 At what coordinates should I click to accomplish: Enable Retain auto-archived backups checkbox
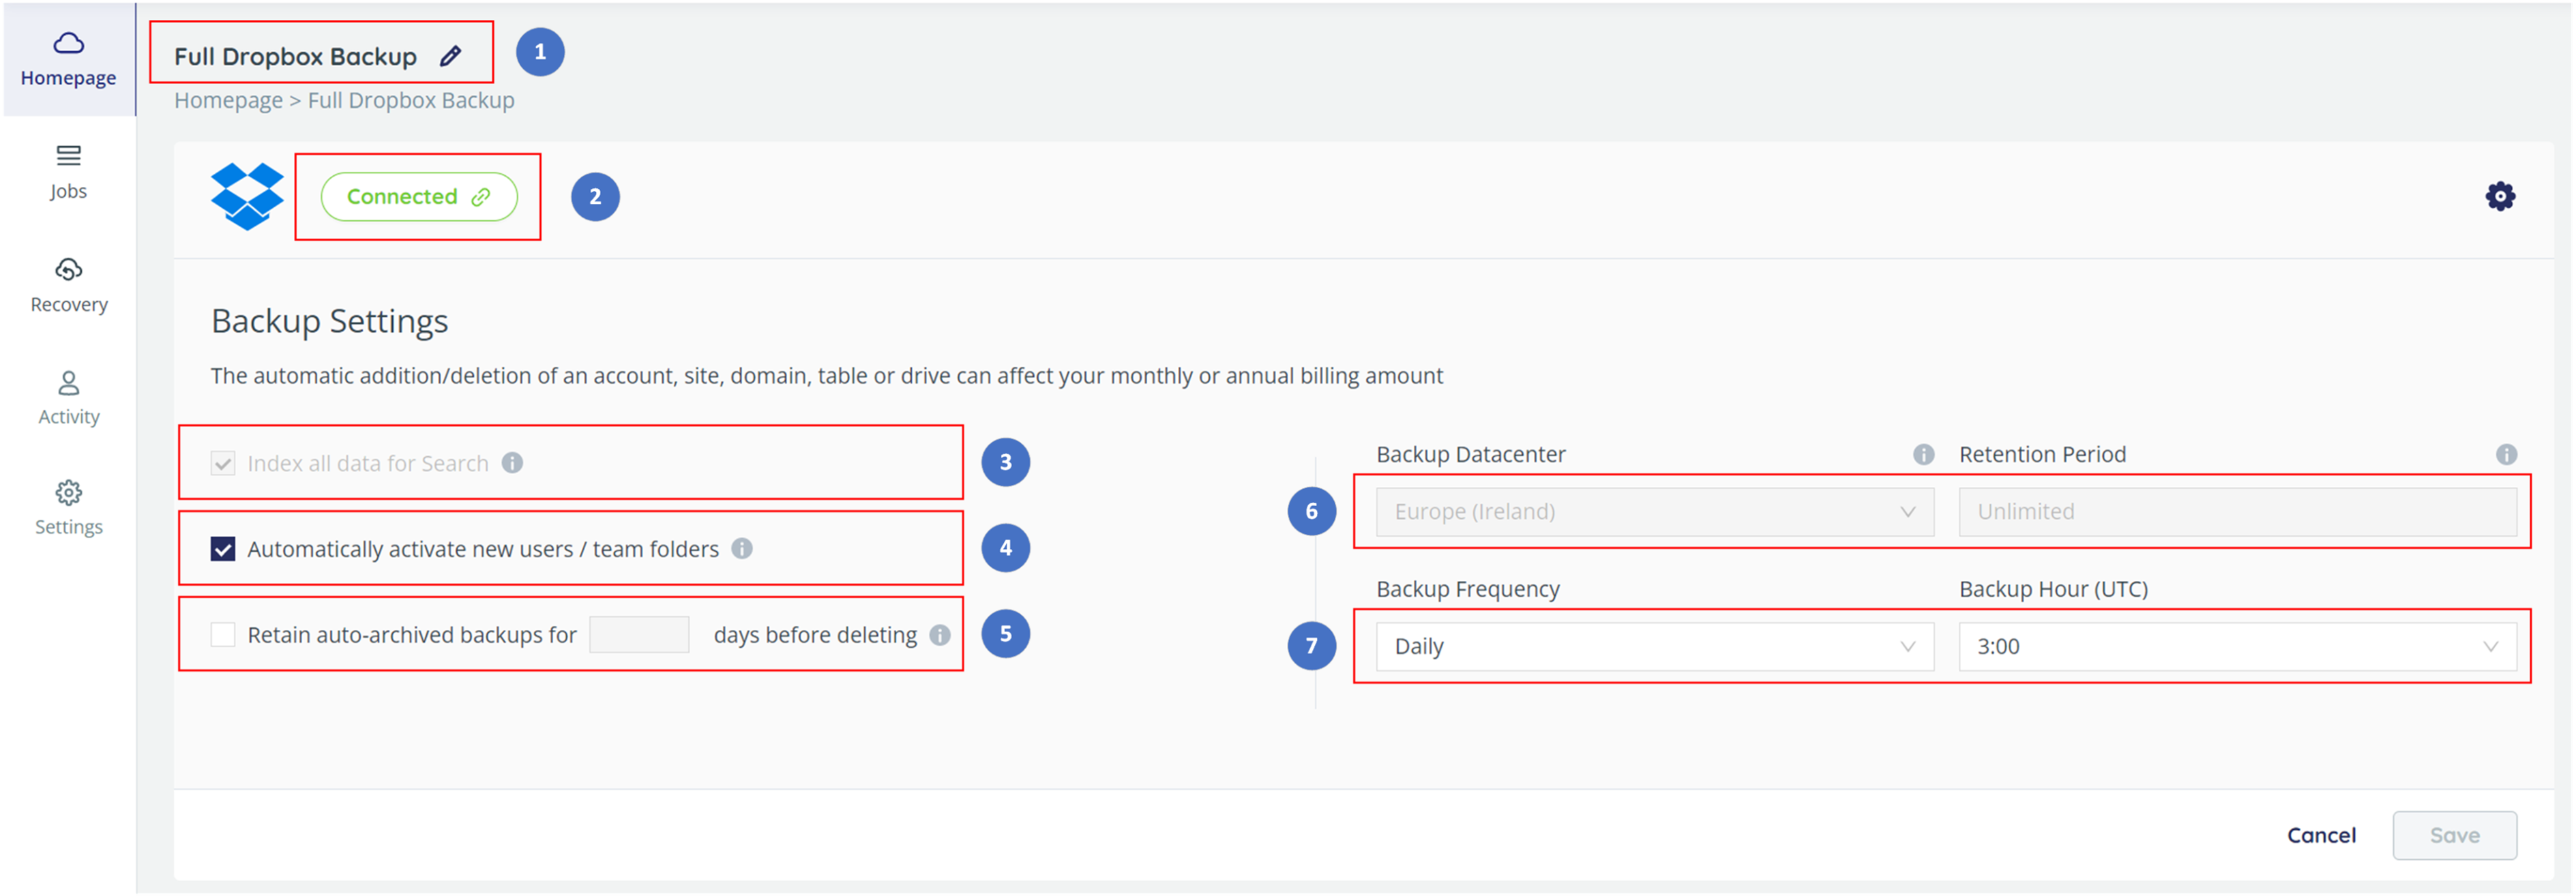tap(223, 635)
